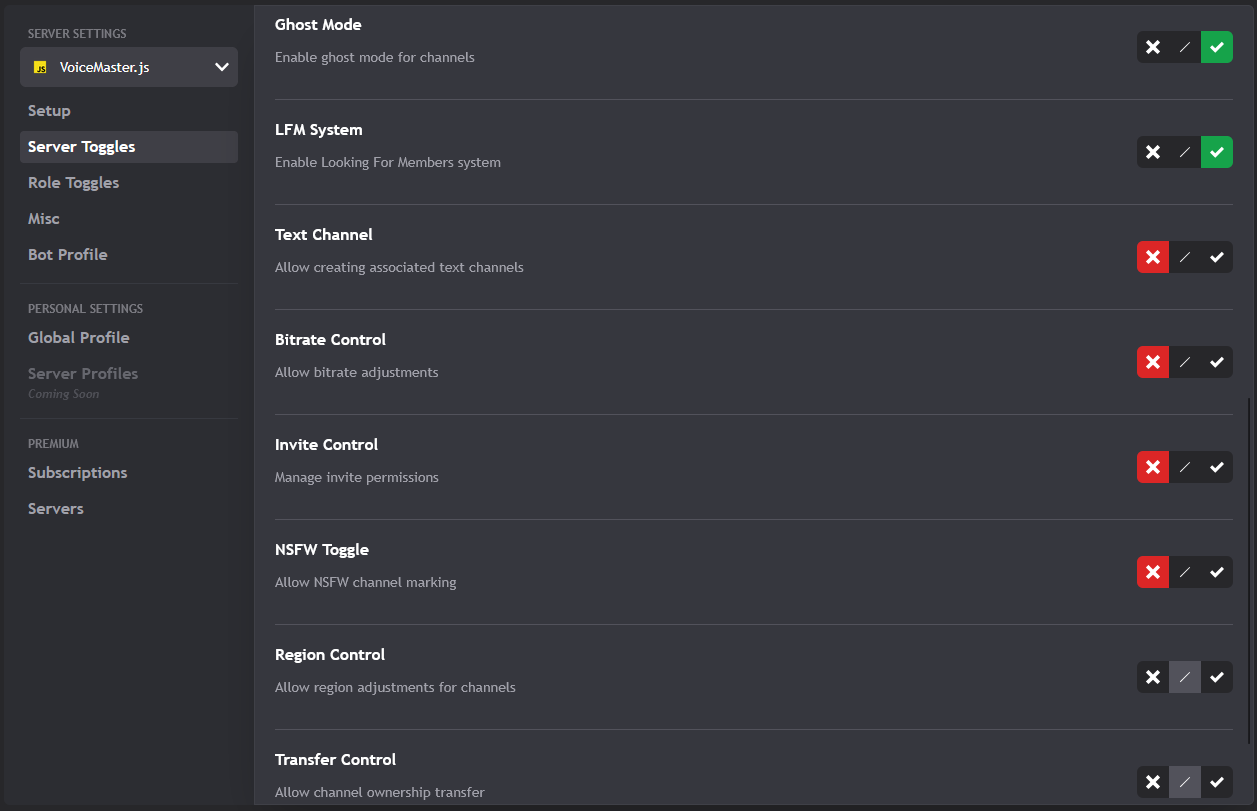The width and height of the screenshot is (1257, 811).
Task: Go to the Setup page
Action: (x=49, y=110)
